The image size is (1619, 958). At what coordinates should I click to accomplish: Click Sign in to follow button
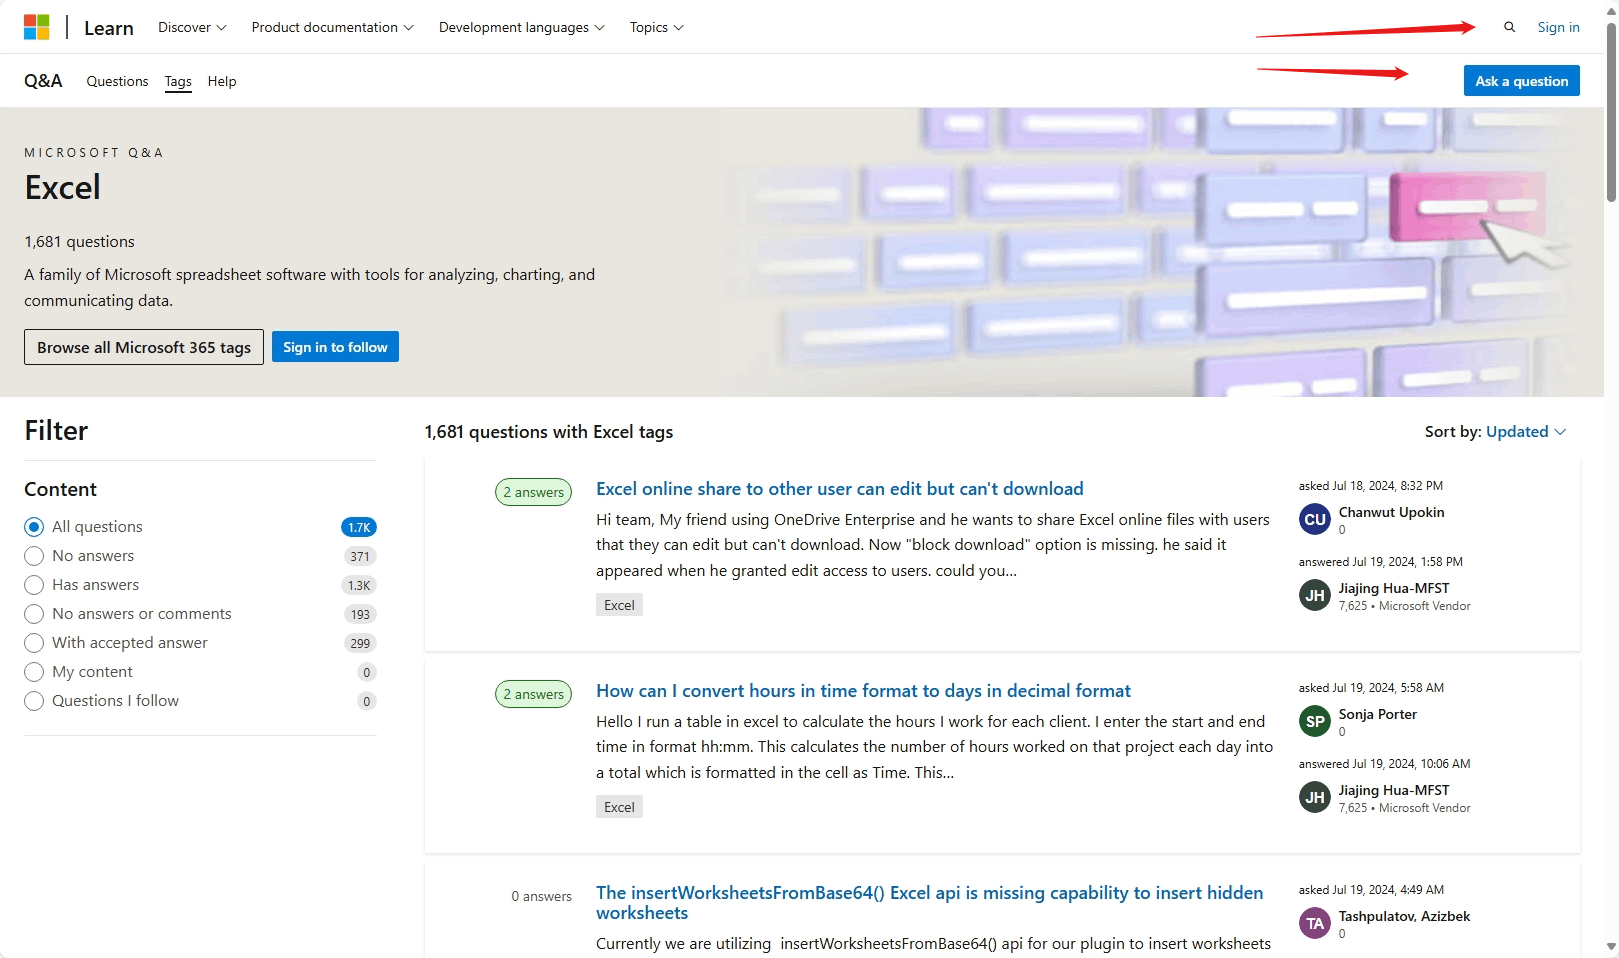335,347
